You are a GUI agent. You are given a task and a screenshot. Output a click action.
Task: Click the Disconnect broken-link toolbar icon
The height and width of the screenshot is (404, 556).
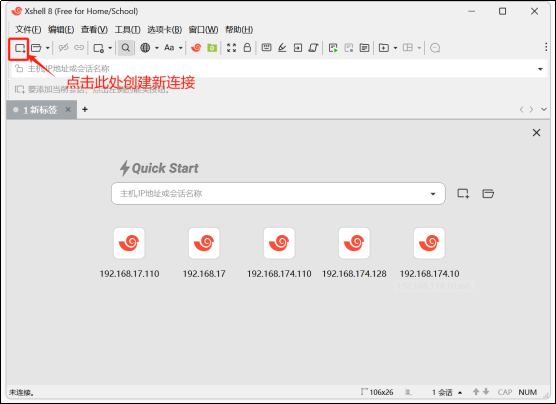[63, 48]
